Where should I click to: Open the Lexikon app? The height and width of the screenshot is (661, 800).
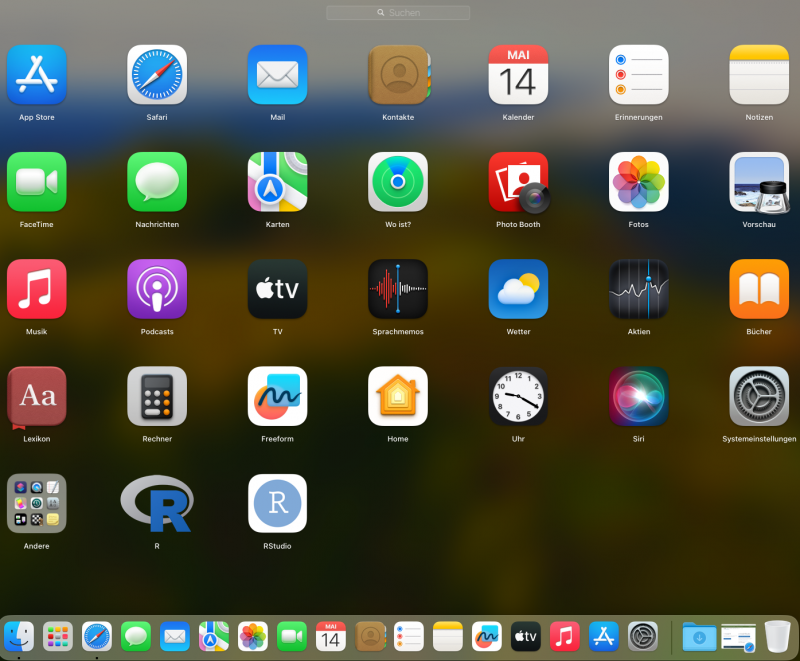point(37,397)
